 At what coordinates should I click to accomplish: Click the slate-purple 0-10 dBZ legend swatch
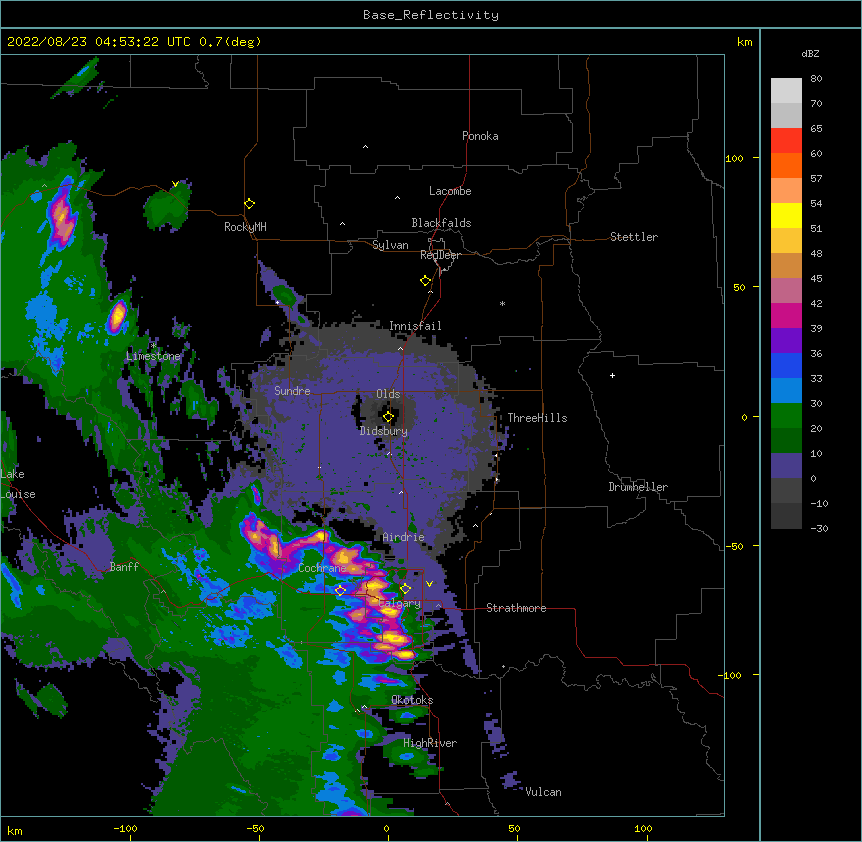[786, 466]
